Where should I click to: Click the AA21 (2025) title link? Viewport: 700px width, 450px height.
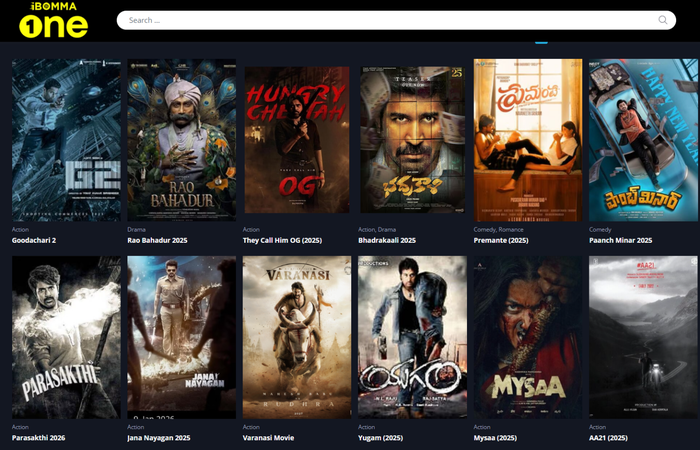pos(608,438)
